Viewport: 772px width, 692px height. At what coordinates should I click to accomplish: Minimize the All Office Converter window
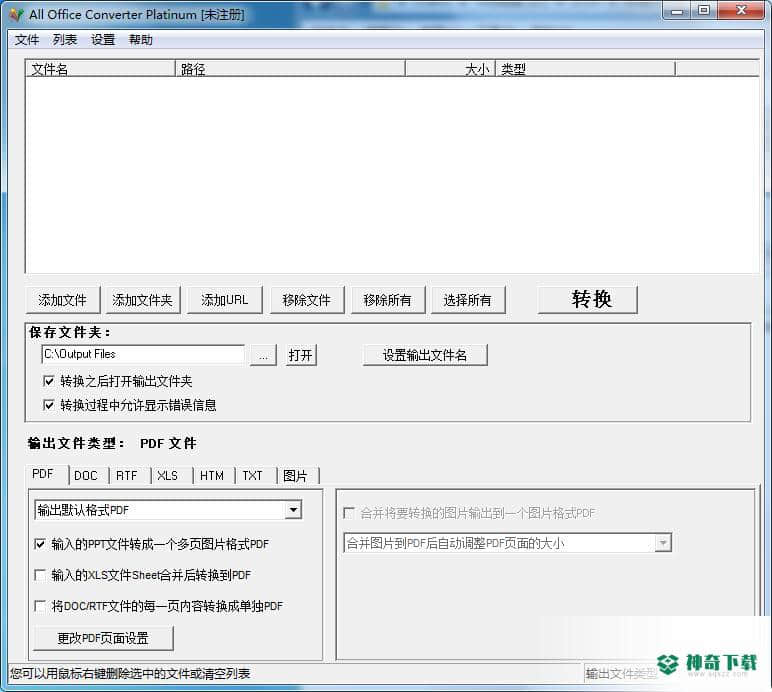[677, 11]
